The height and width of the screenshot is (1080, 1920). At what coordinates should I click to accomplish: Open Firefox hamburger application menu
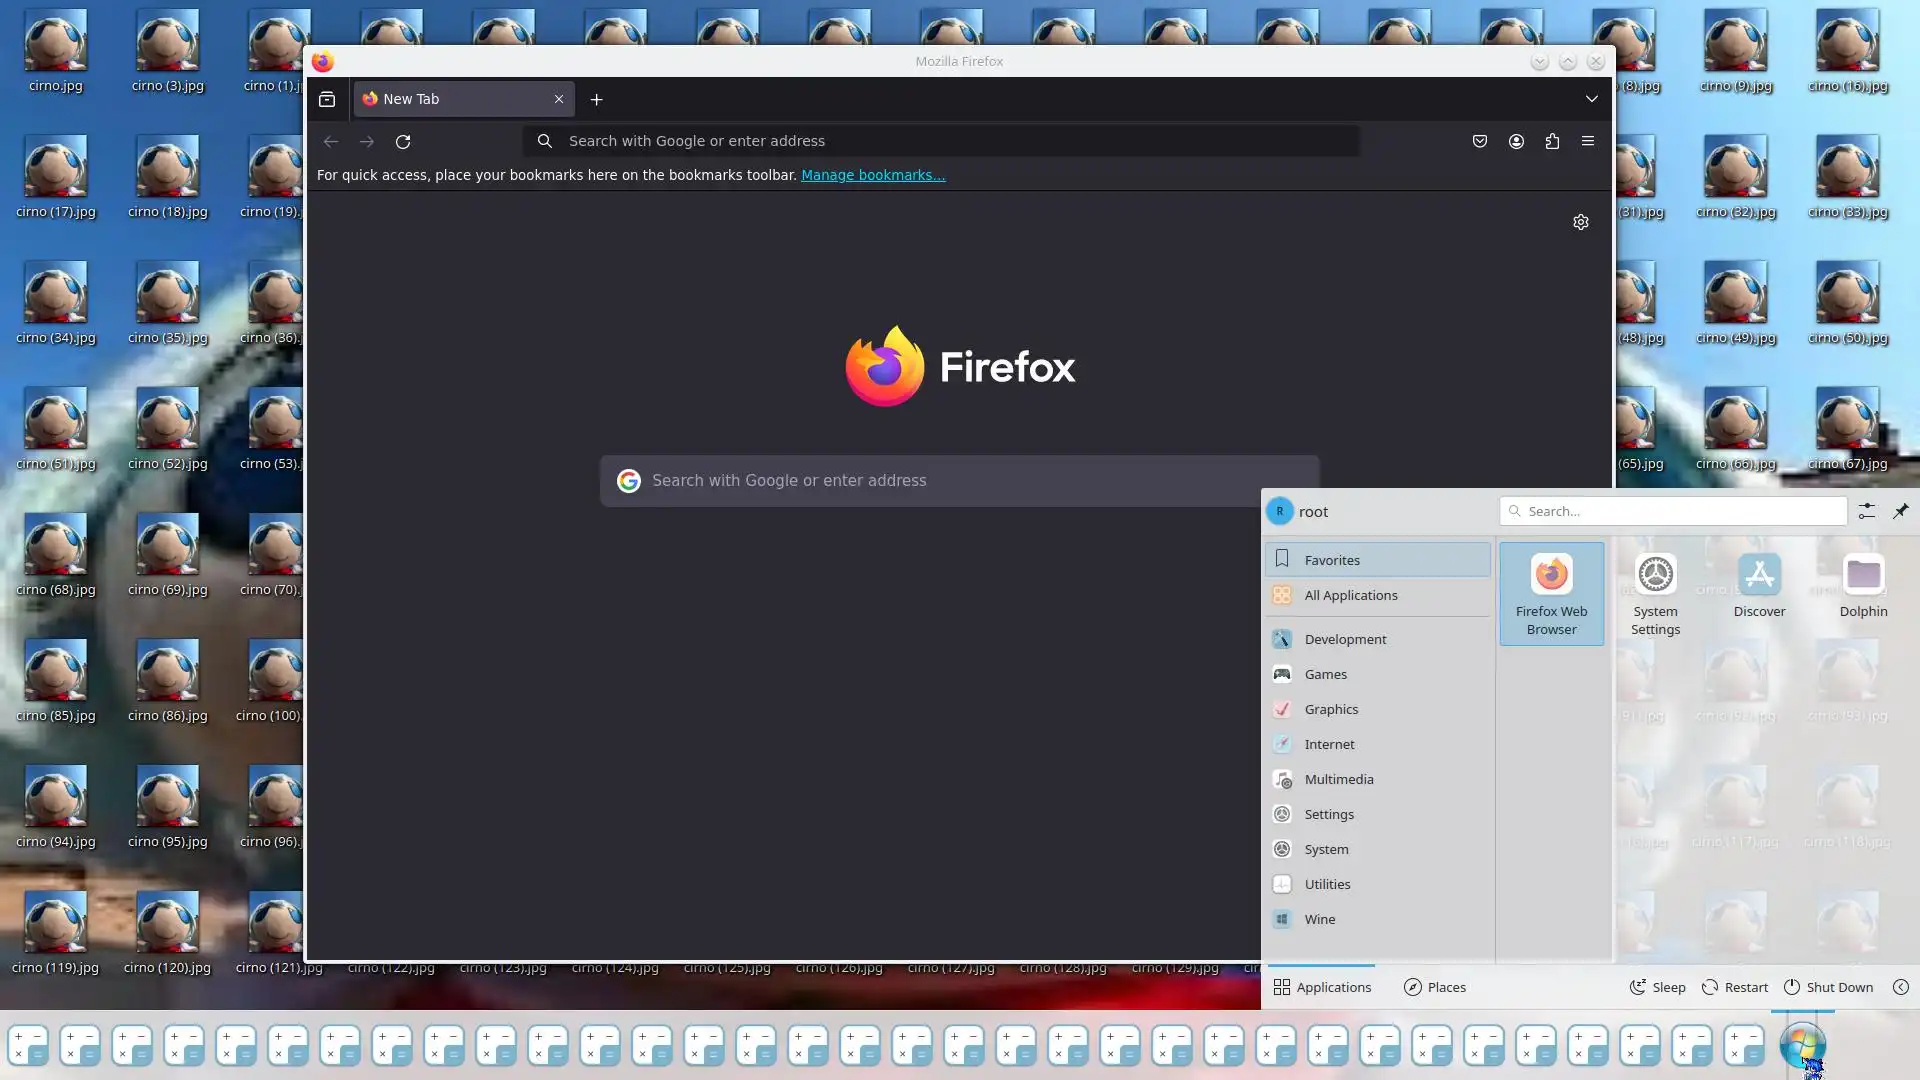coord(1588,141)
